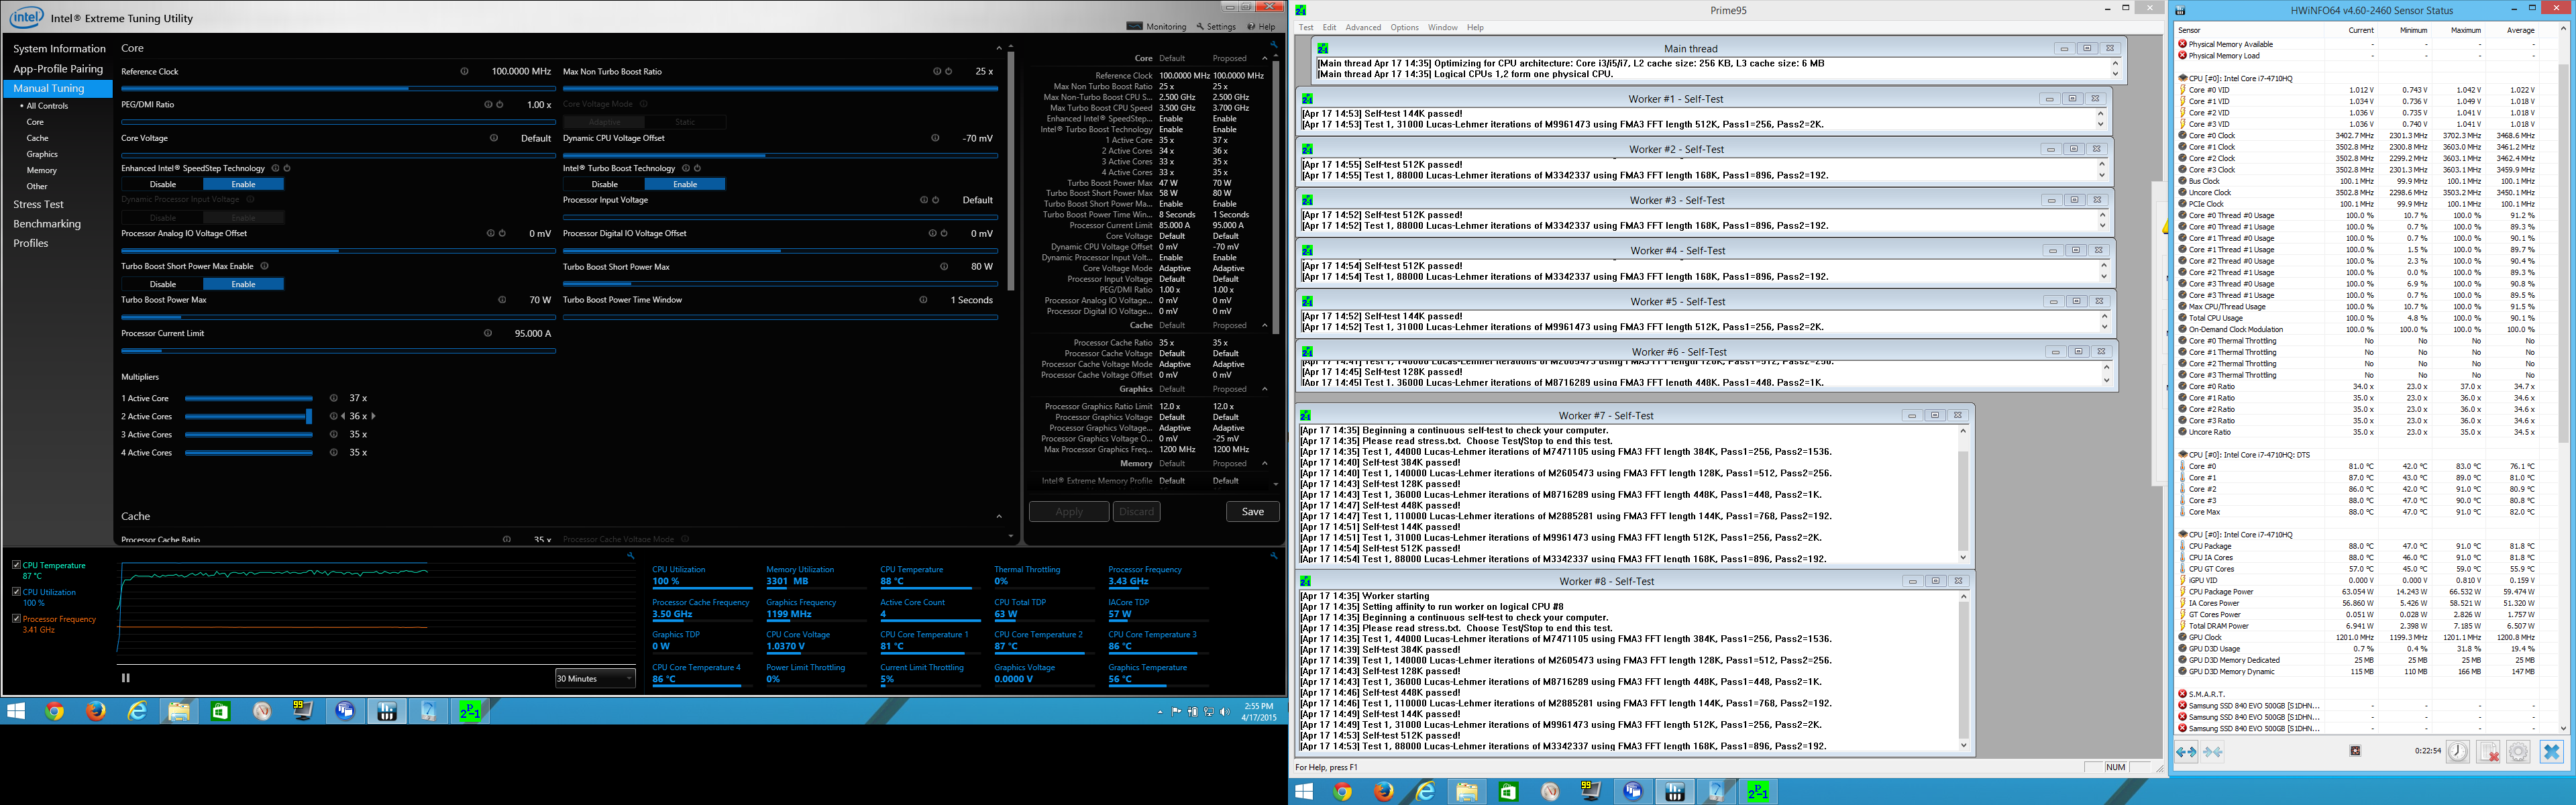Disable Enhanced Intel SpeedStep Technology

coord(162,184)
